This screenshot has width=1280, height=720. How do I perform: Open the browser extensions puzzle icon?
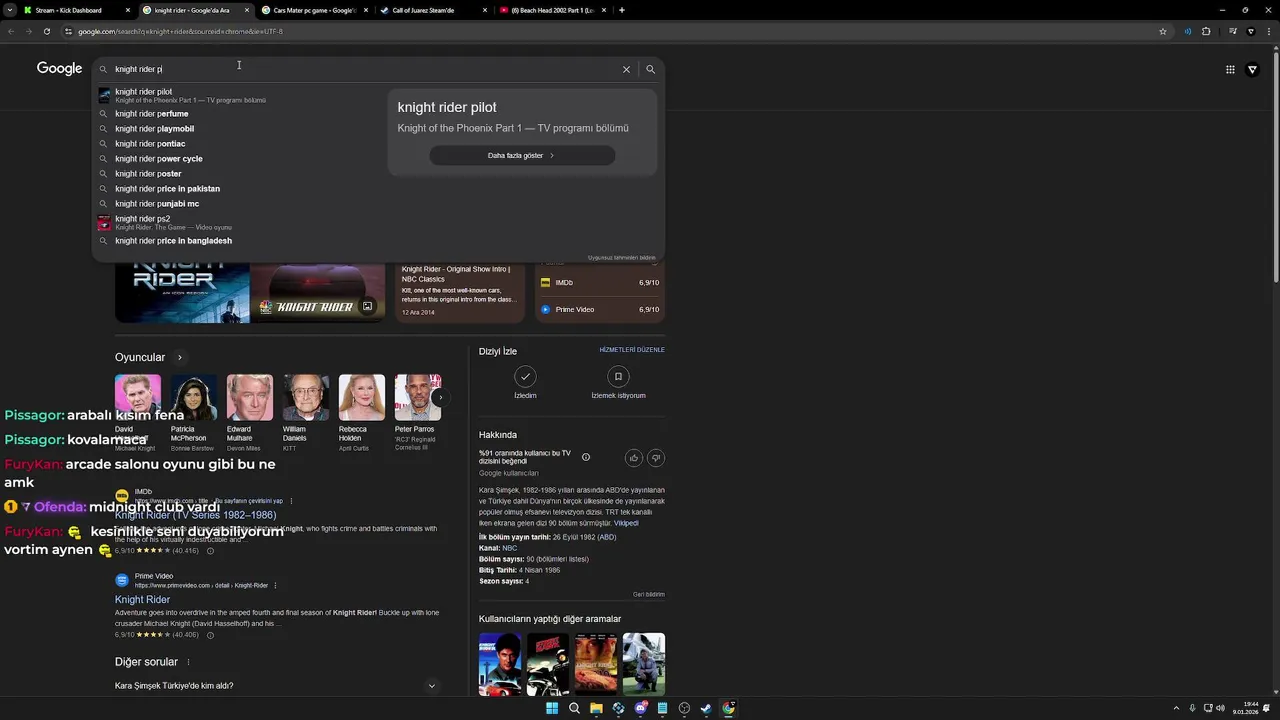pyautogui.click(x=1206, y=31)
